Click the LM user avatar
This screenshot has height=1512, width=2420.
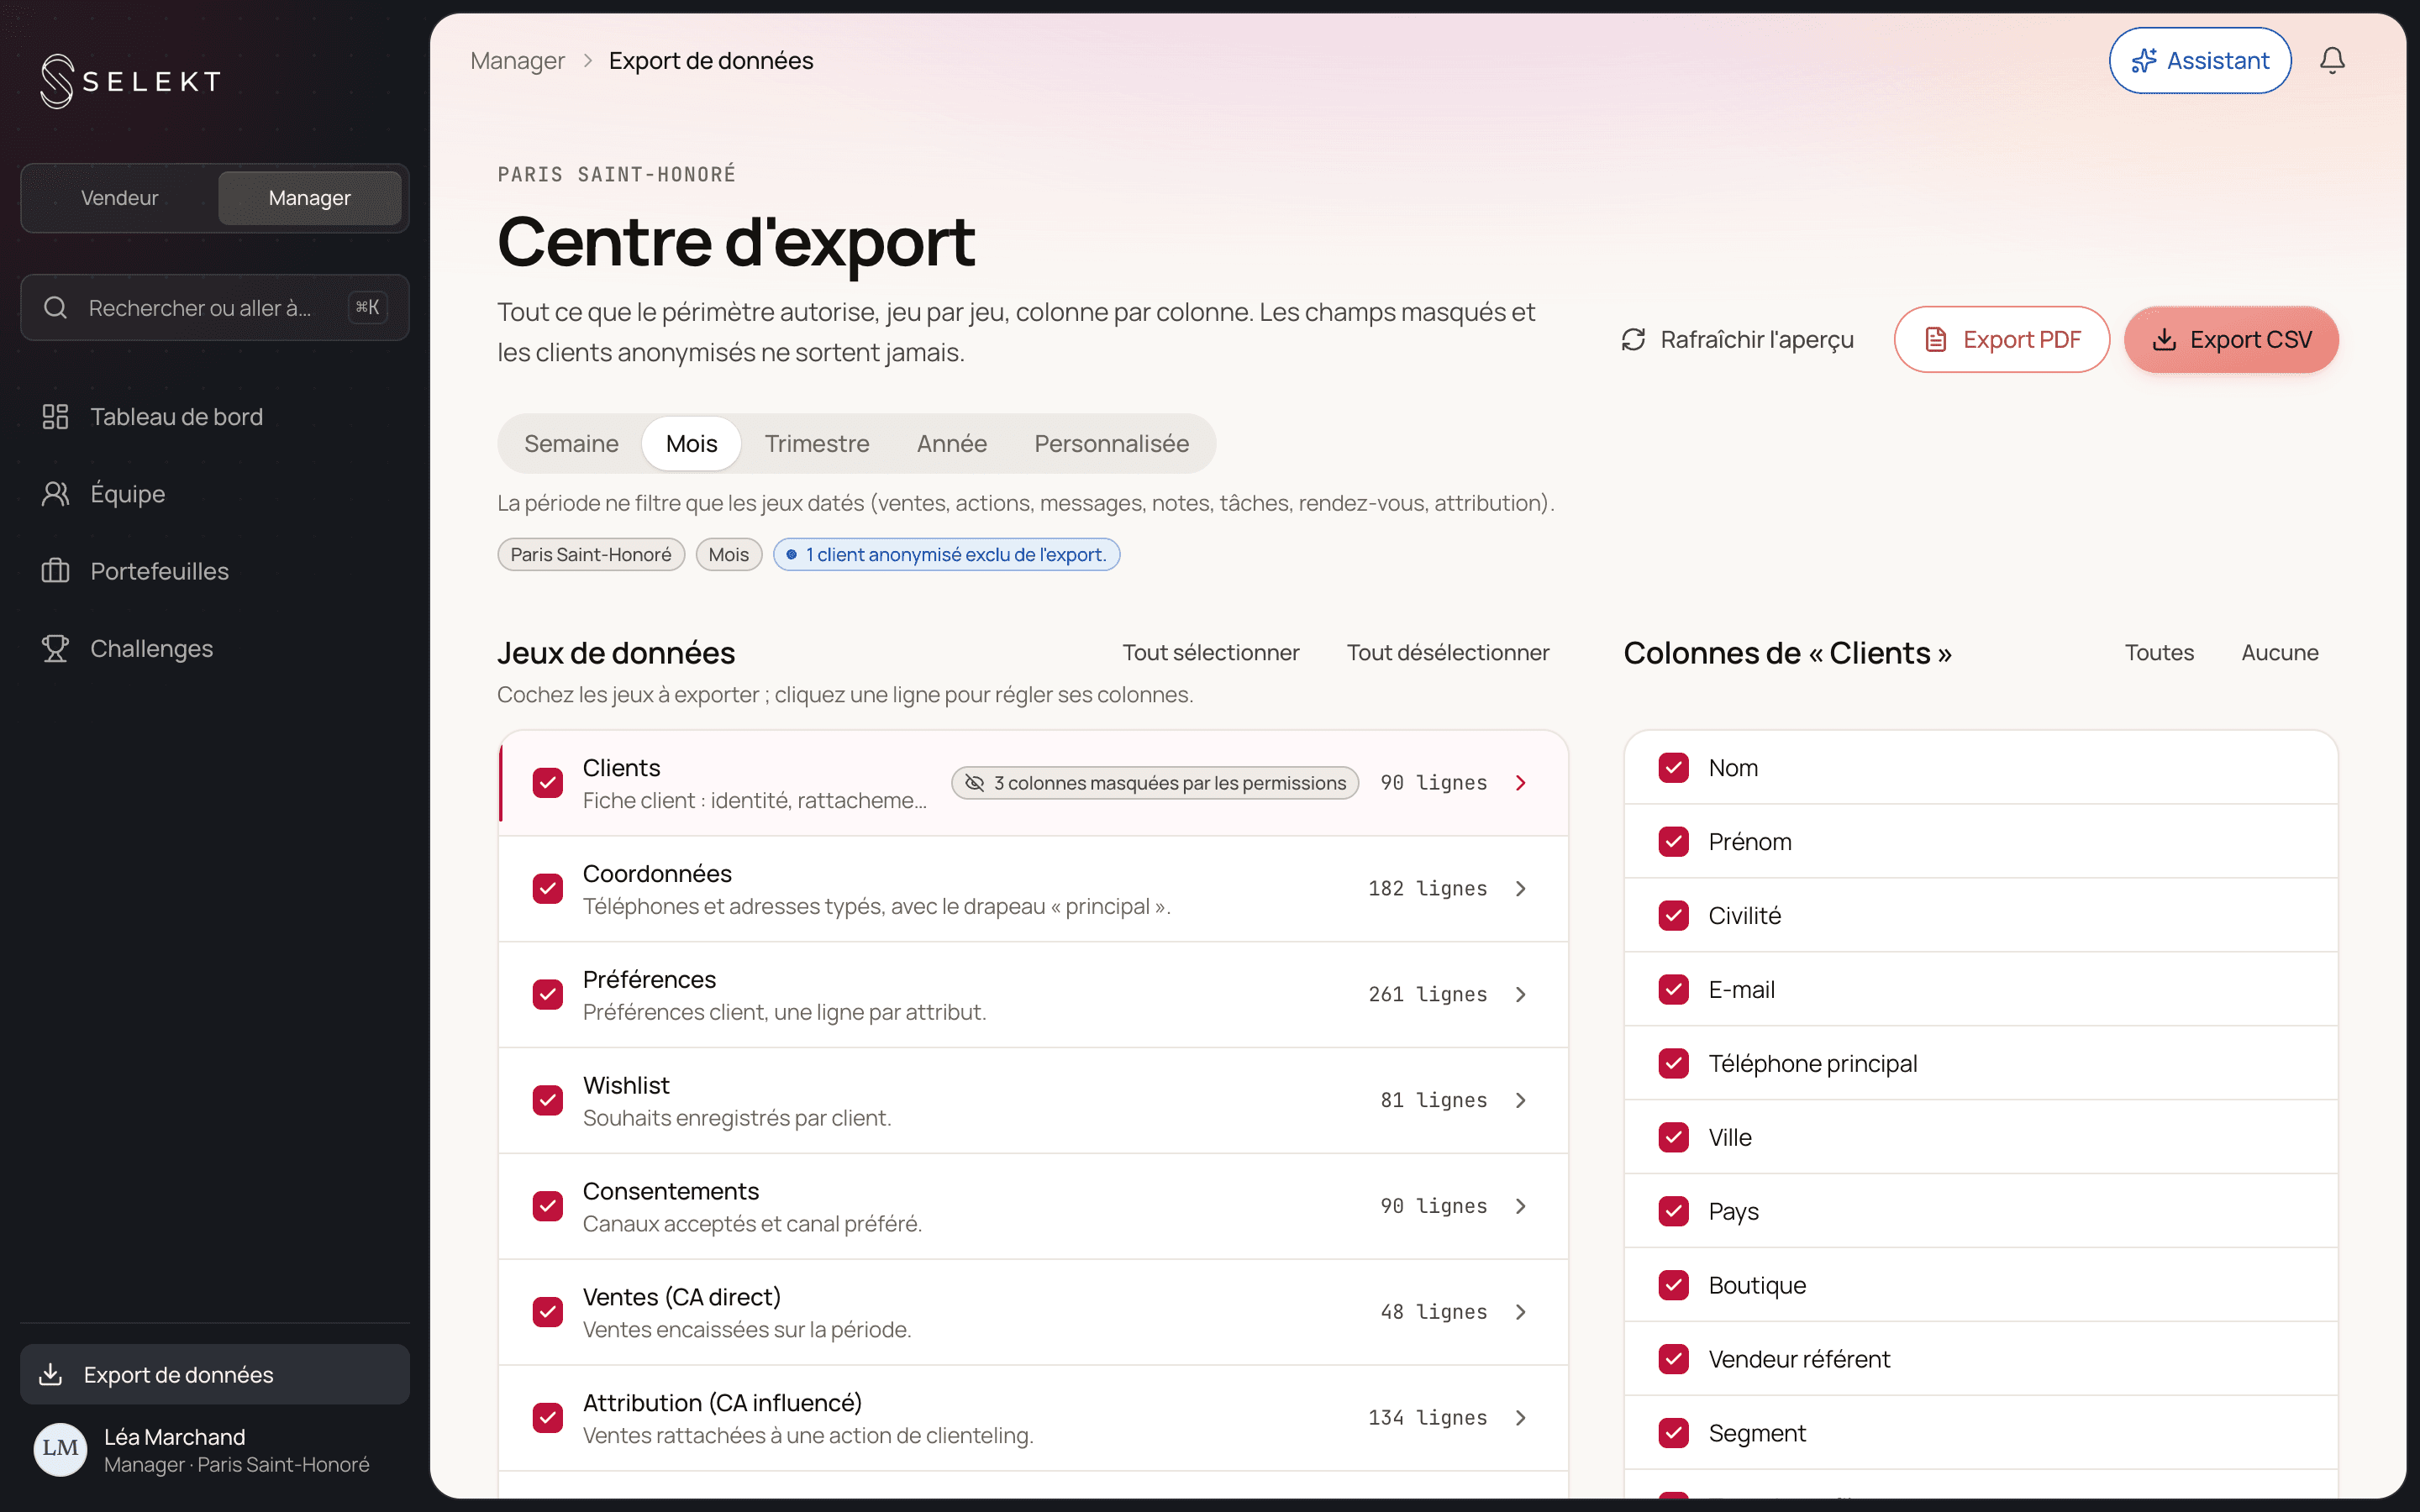[x=60, y=1448]
